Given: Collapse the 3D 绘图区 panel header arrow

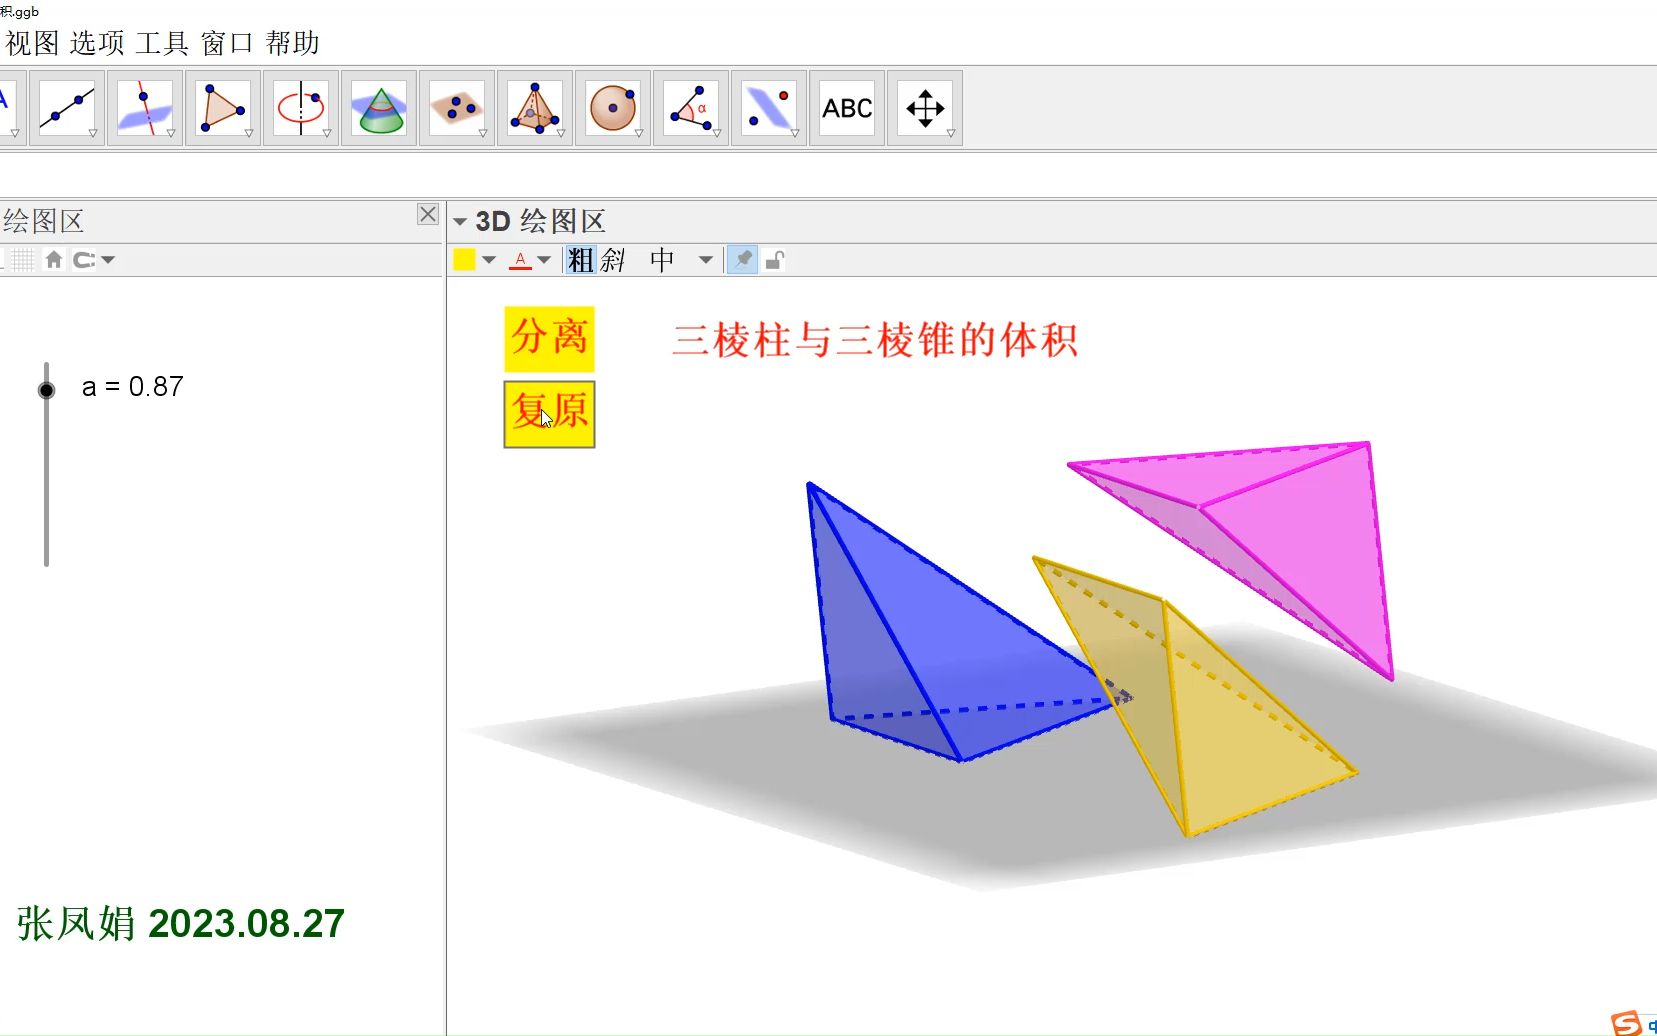Looking at the screenshot, I should 461,221.
